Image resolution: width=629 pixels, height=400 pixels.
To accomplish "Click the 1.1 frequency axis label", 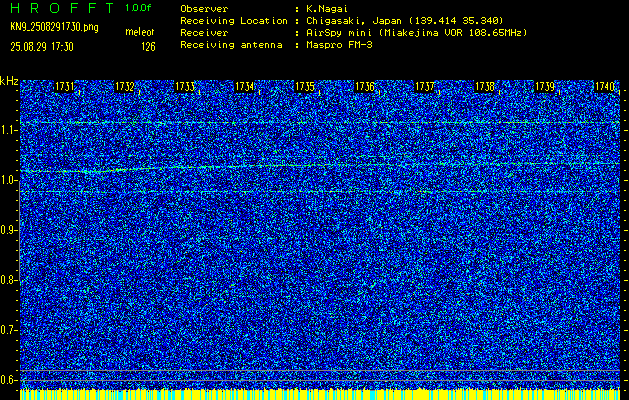I will [8, 130].
